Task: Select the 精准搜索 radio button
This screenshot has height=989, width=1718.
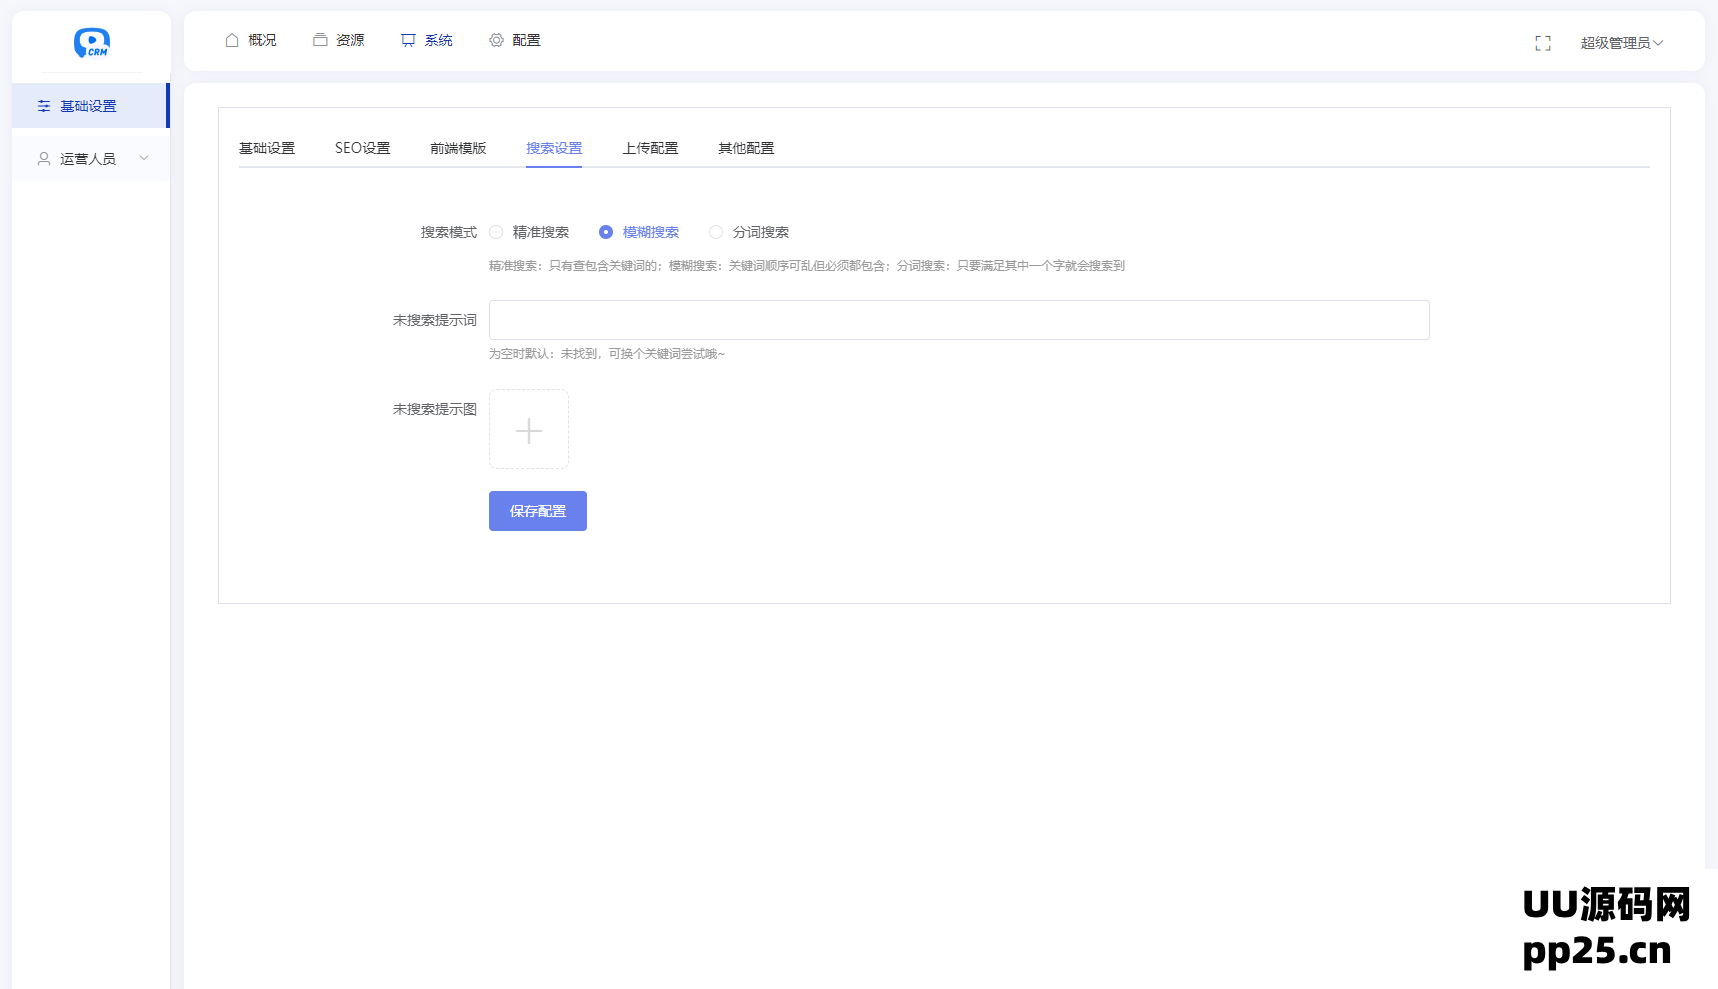Action: click(497, 231)
